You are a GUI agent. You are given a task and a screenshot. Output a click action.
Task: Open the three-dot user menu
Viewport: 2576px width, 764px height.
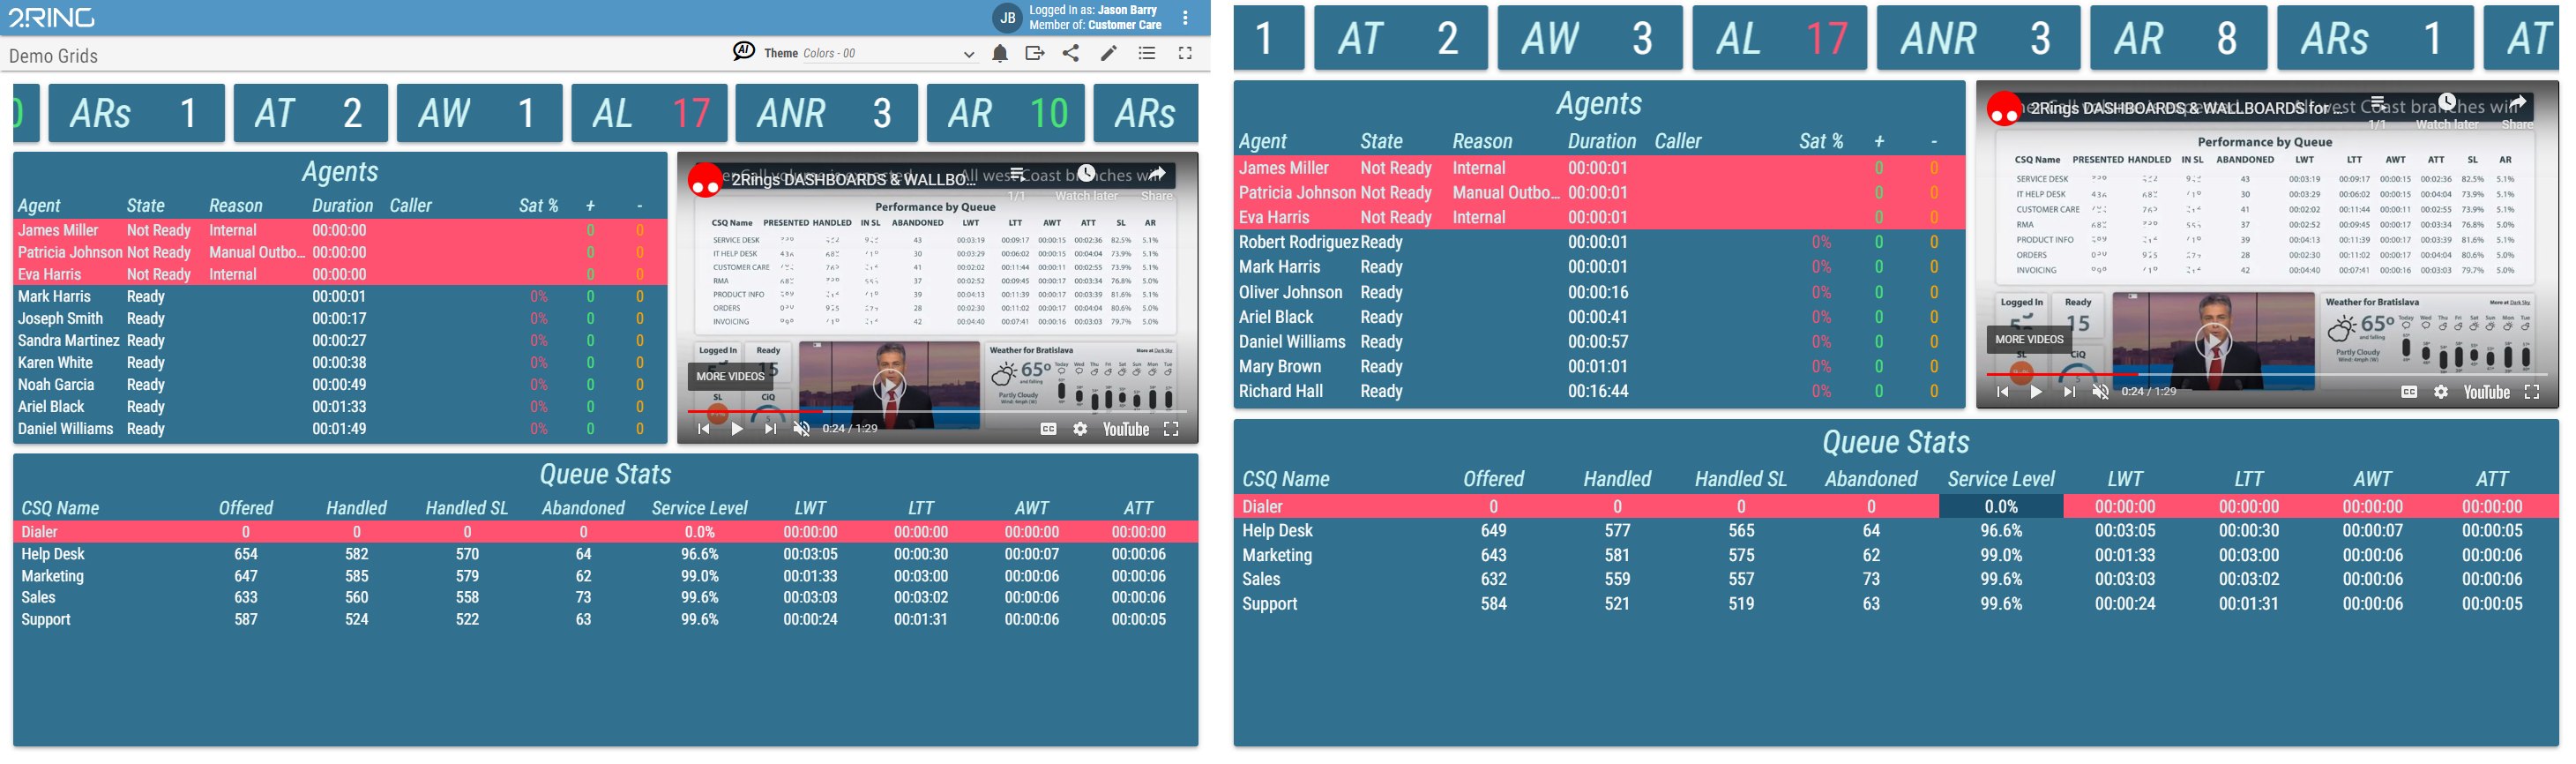(x=1185, y=18)
